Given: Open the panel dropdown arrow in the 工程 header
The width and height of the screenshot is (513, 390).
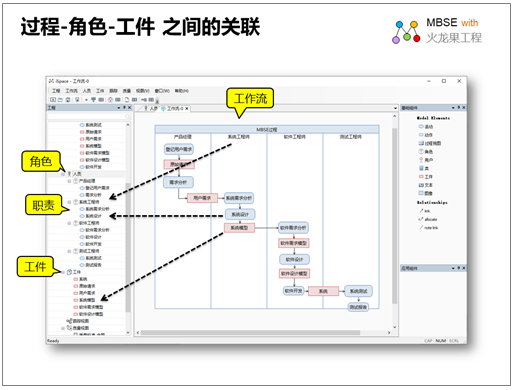Looking at the screenshot, I should click(119, 108).
